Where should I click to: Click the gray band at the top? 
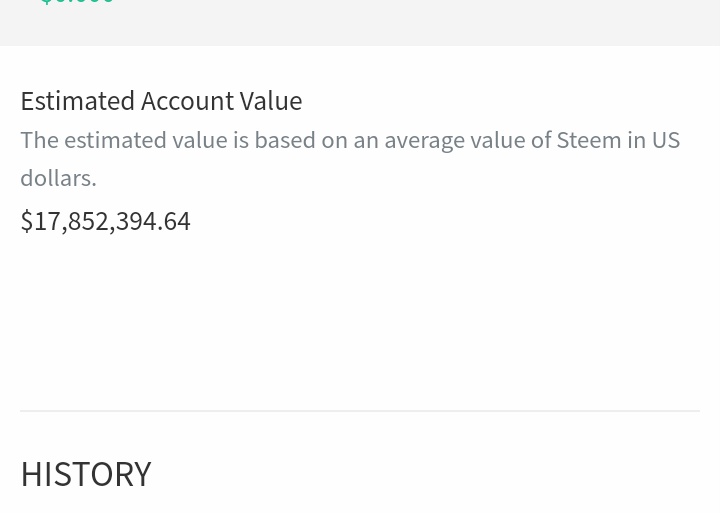click(400, 22)
